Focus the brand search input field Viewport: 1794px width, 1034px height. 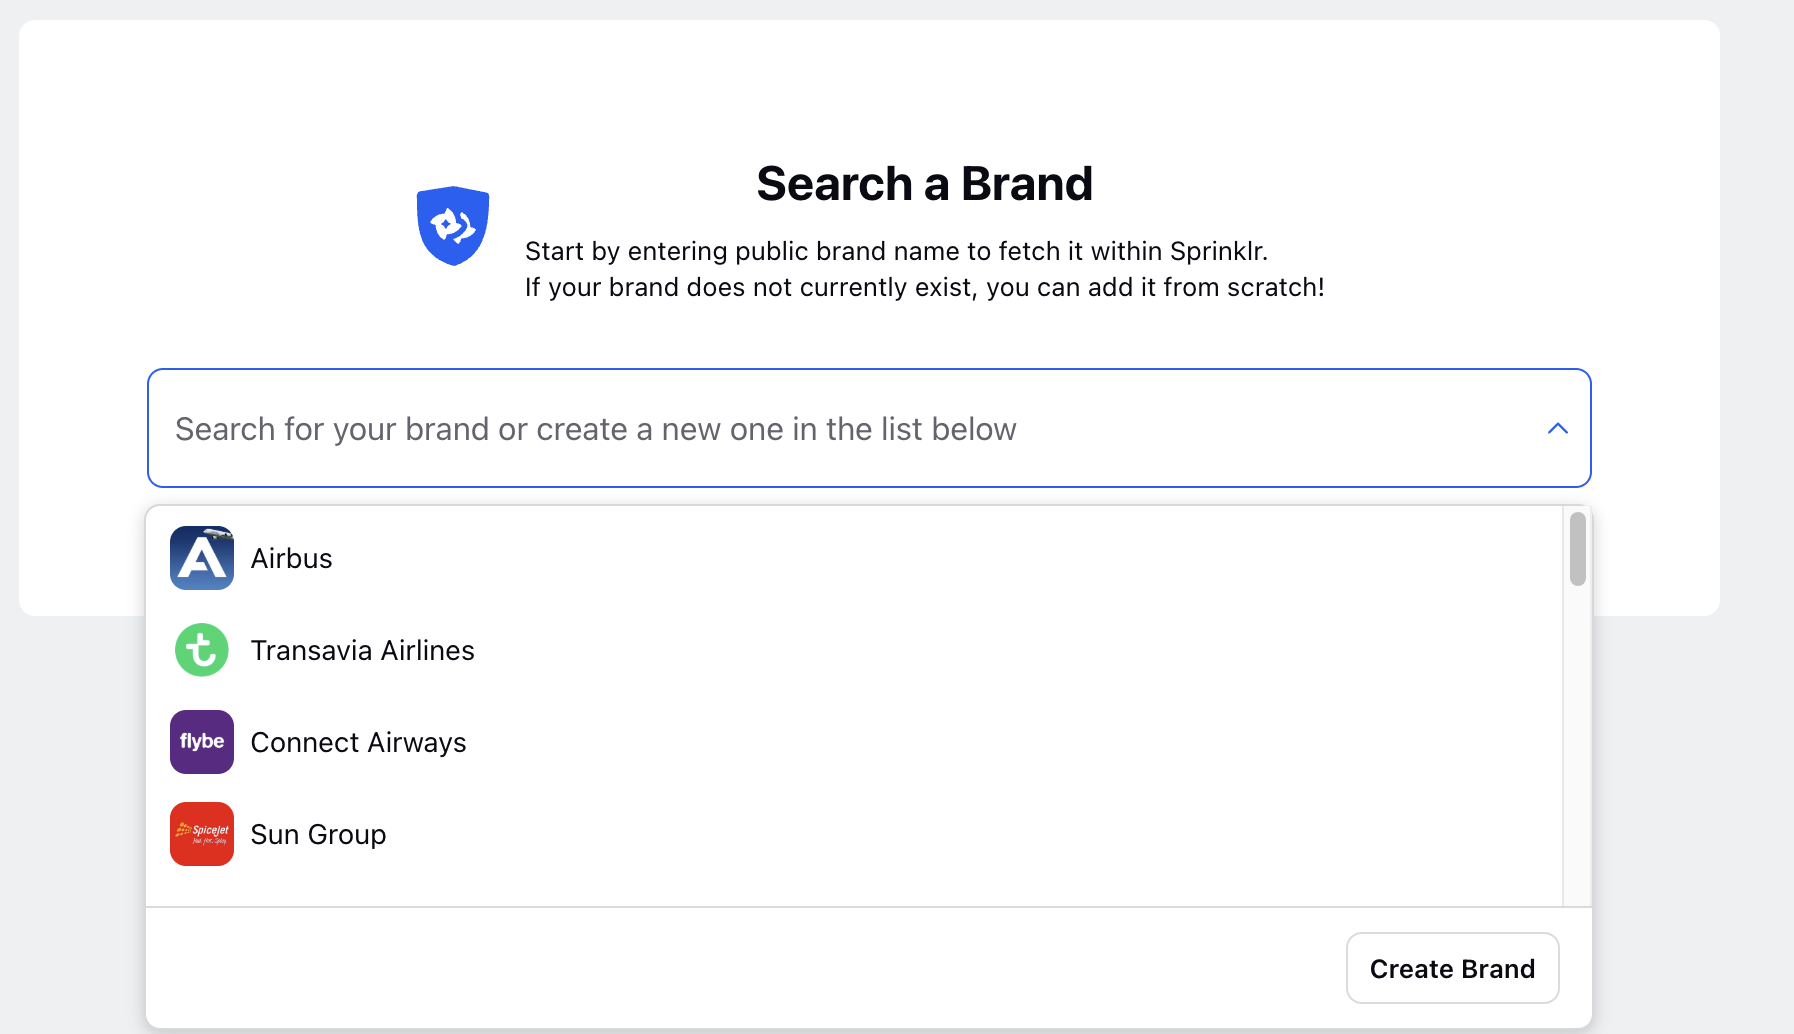[x=869, y=428]
